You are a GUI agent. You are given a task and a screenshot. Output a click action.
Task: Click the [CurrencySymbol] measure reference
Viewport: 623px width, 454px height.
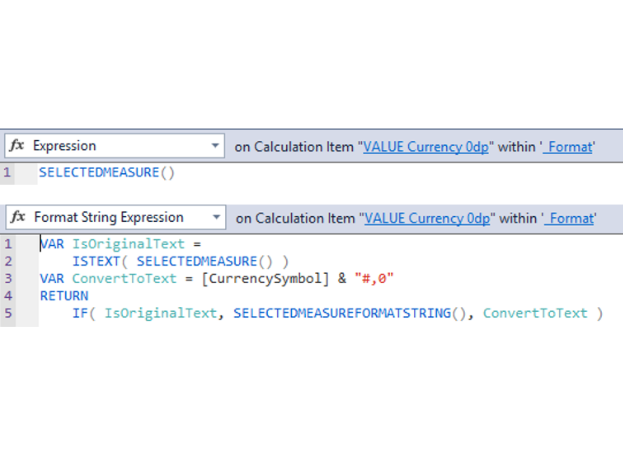pos(265,278)
